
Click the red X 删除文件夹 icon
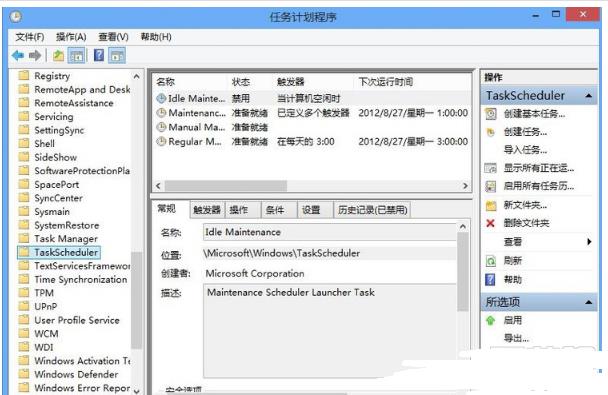point(491,223)
